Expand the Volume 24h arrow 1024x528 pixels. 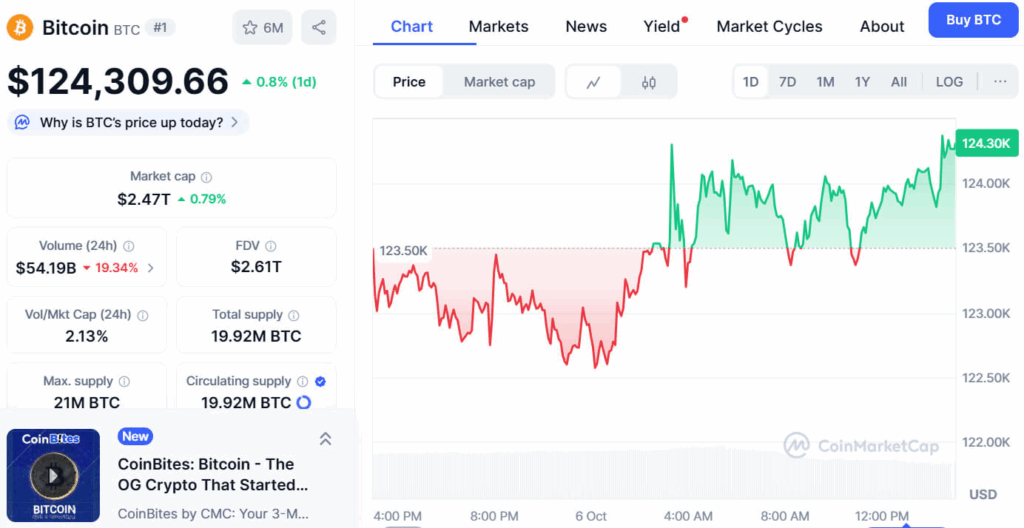151,268
